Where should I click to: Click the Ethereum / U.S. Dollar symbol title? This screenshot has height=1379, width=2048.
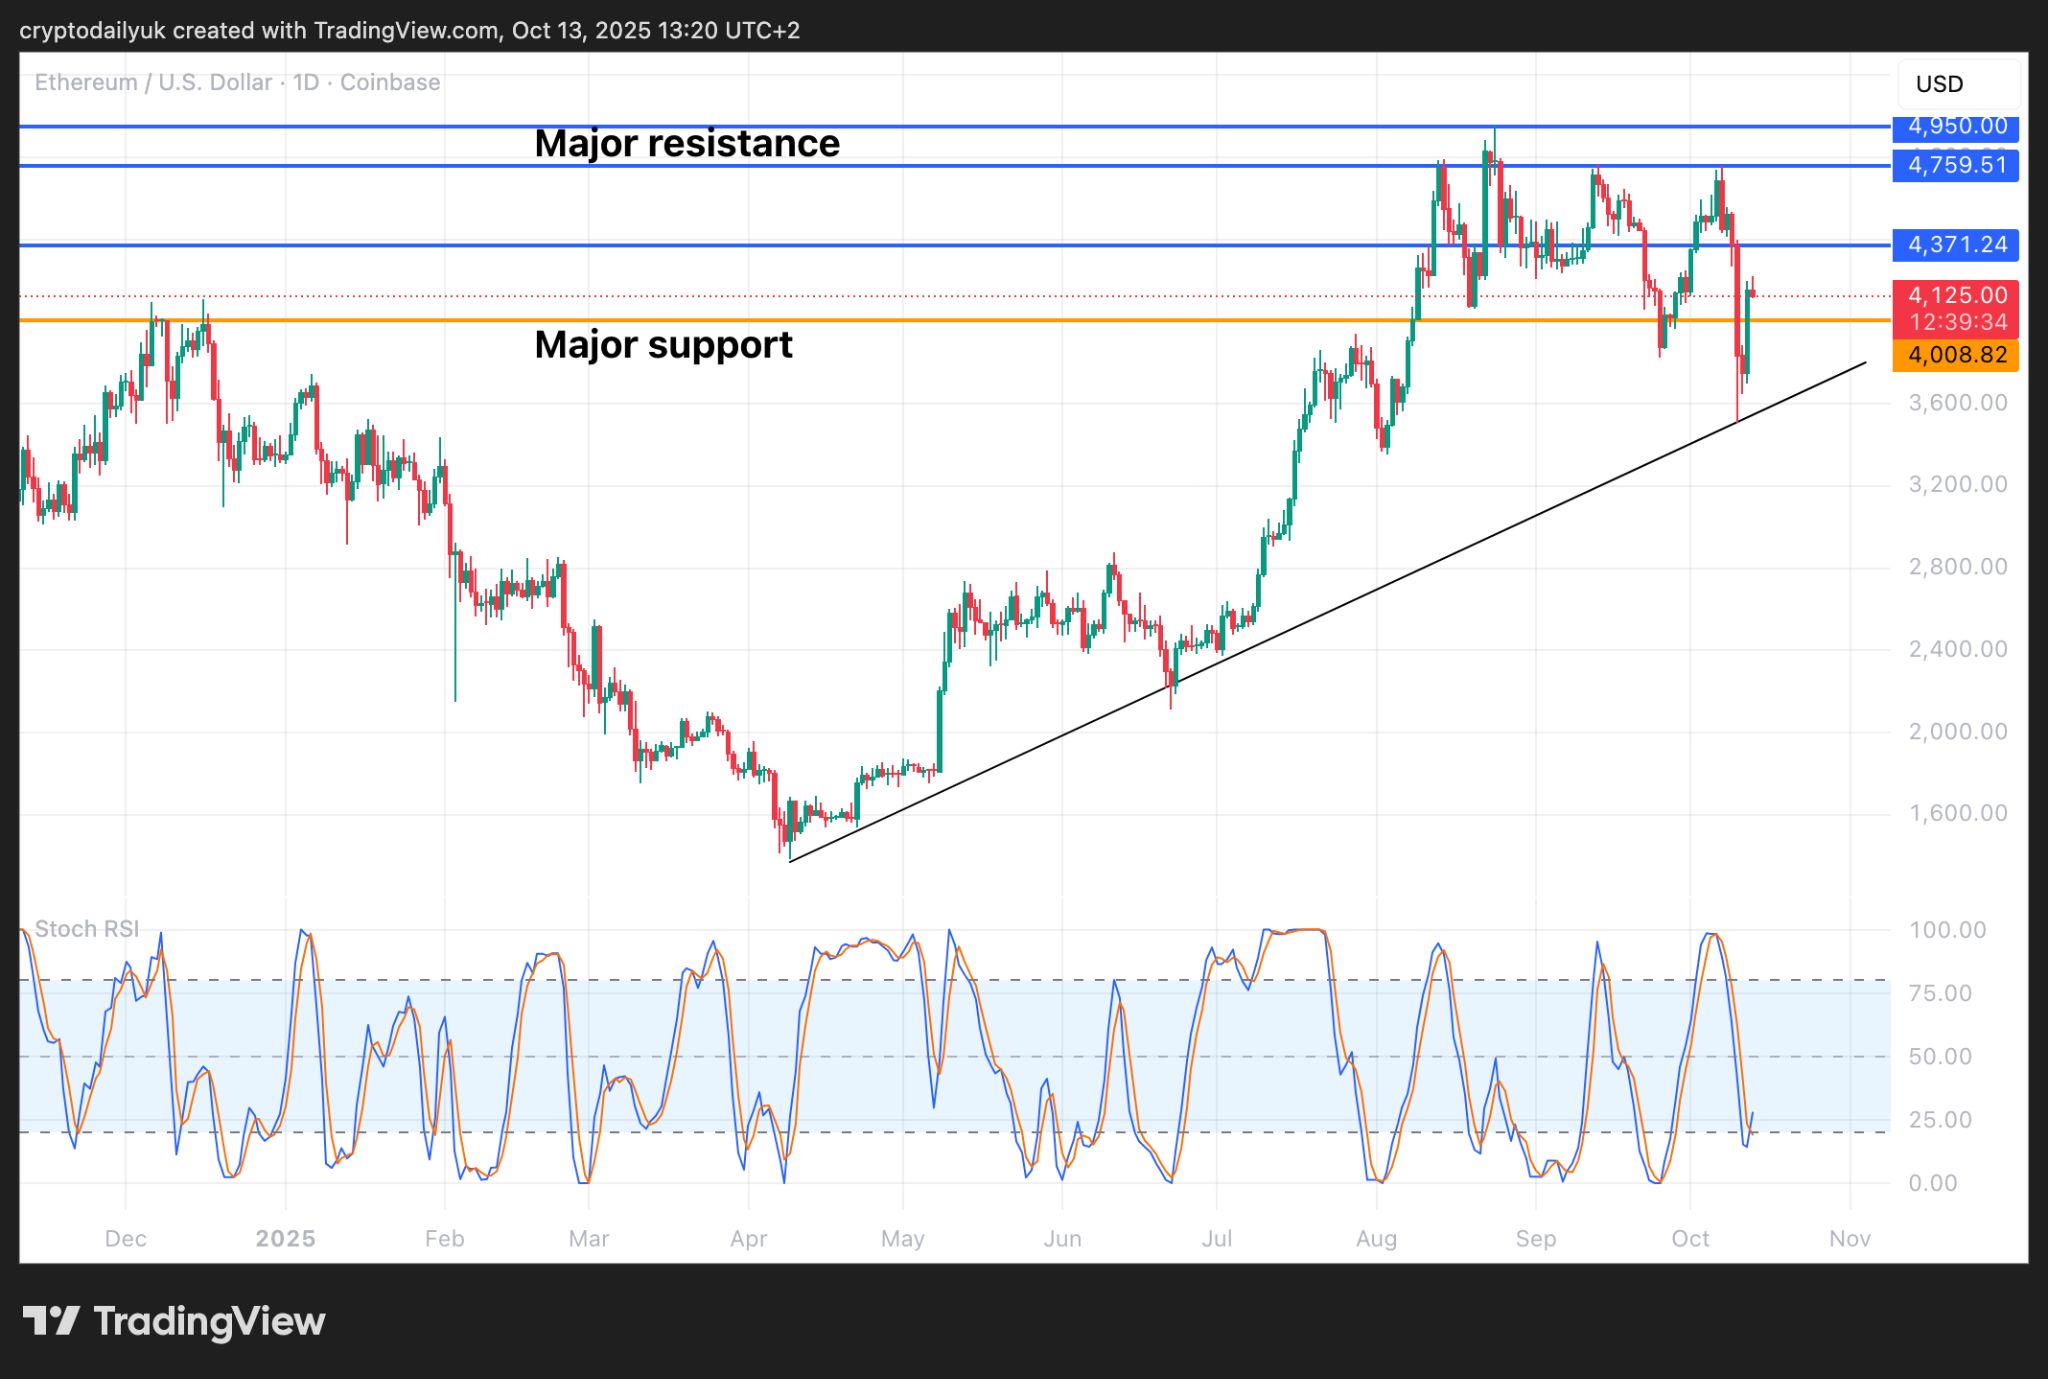tap(153, 83)
